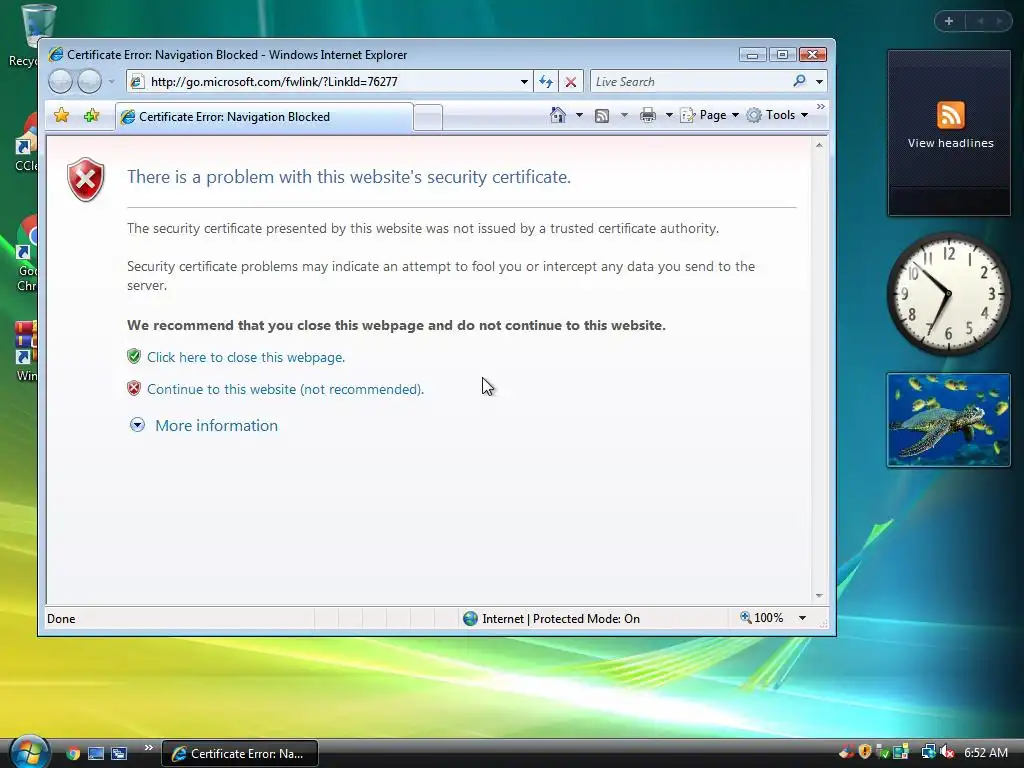
Task: Open a new blank tab
Action: (x=428, y=118)
